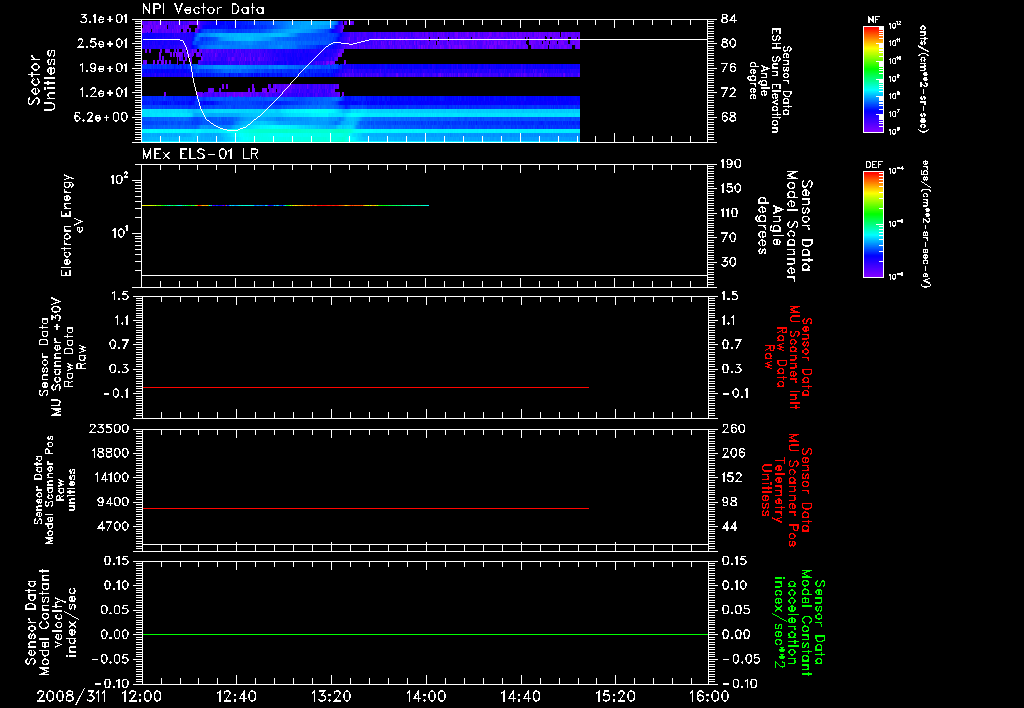Click the red line in MU Scanner +30V panel

pyautogui.click(x=365, y=388)
